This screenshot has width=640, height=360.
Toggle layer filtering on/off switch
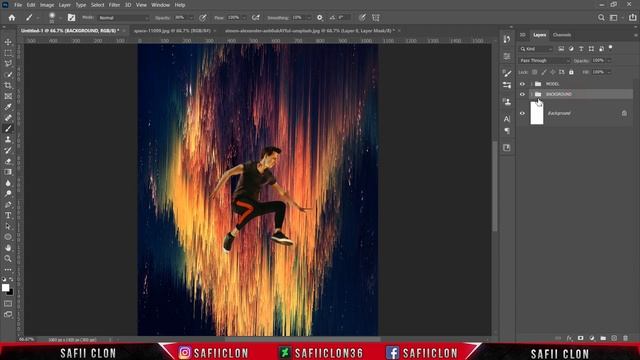click(611, 48)
